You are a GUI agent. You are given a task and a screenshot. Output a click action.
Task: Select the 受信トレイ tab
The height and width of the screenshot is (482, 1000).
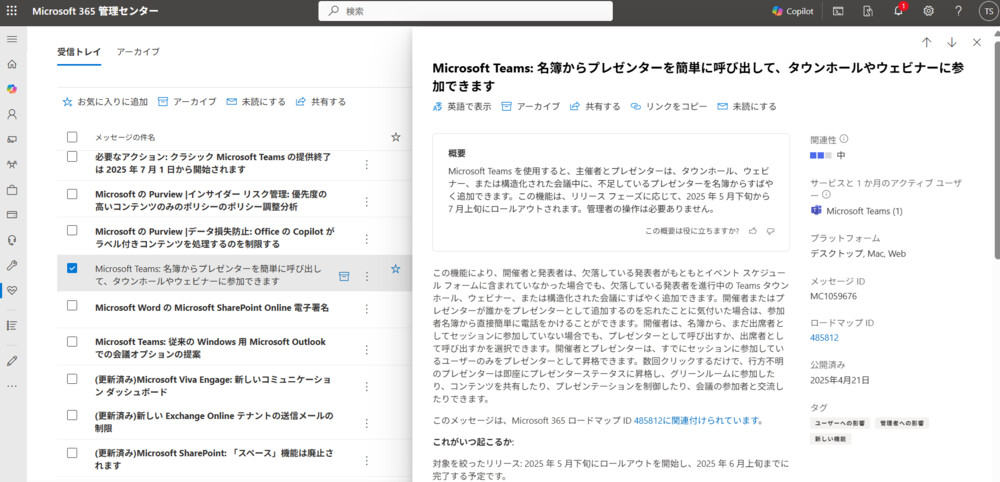pos(79,50)
